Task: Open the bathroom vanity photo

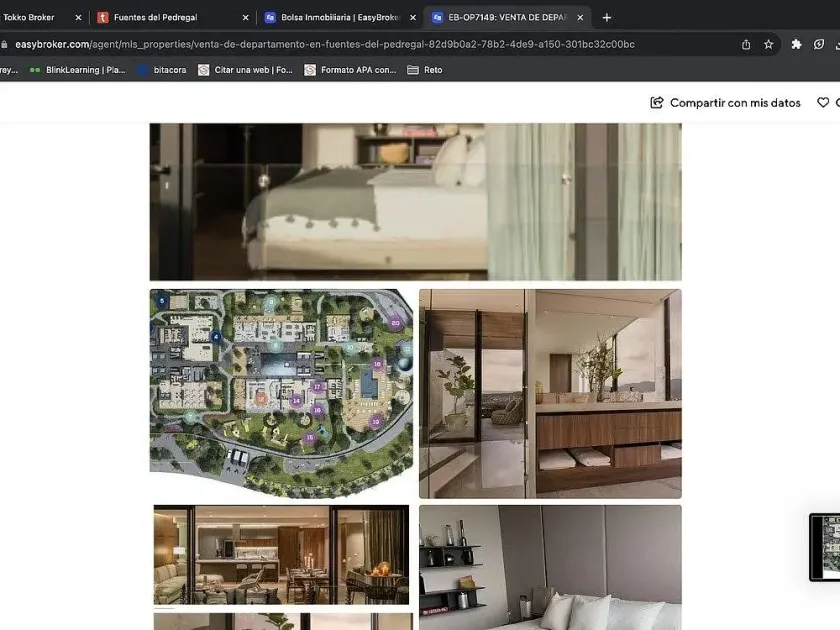Action: click(x=550, y=394)
